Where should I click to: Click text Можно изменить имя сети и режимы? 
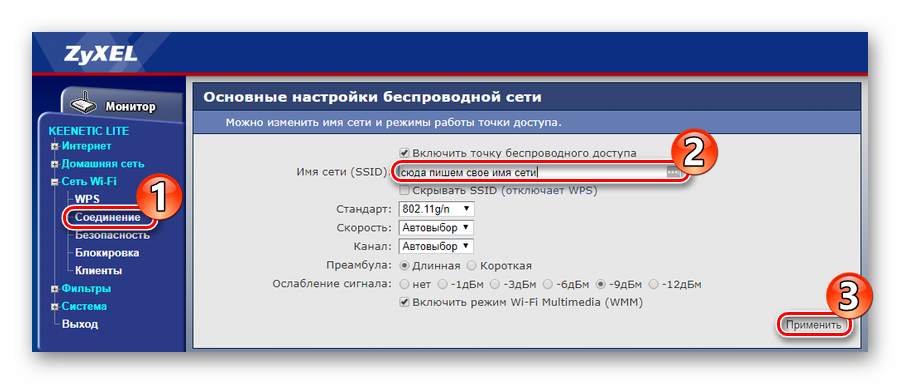[393, 123]
